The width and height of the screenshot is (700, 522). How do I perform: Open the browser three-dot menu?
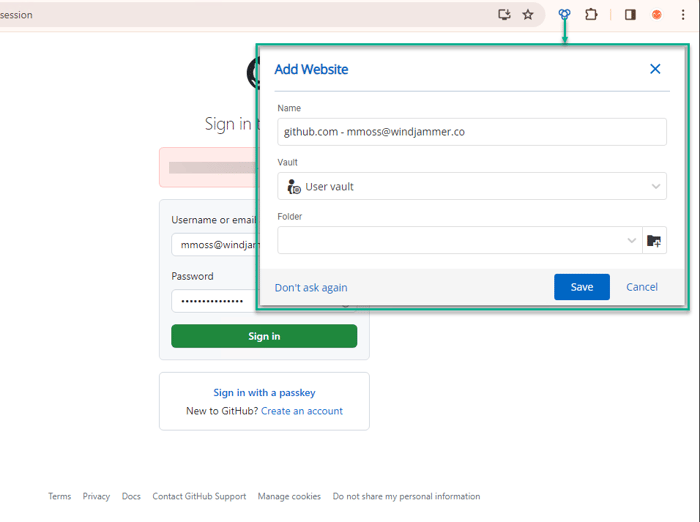pos(683,15)
